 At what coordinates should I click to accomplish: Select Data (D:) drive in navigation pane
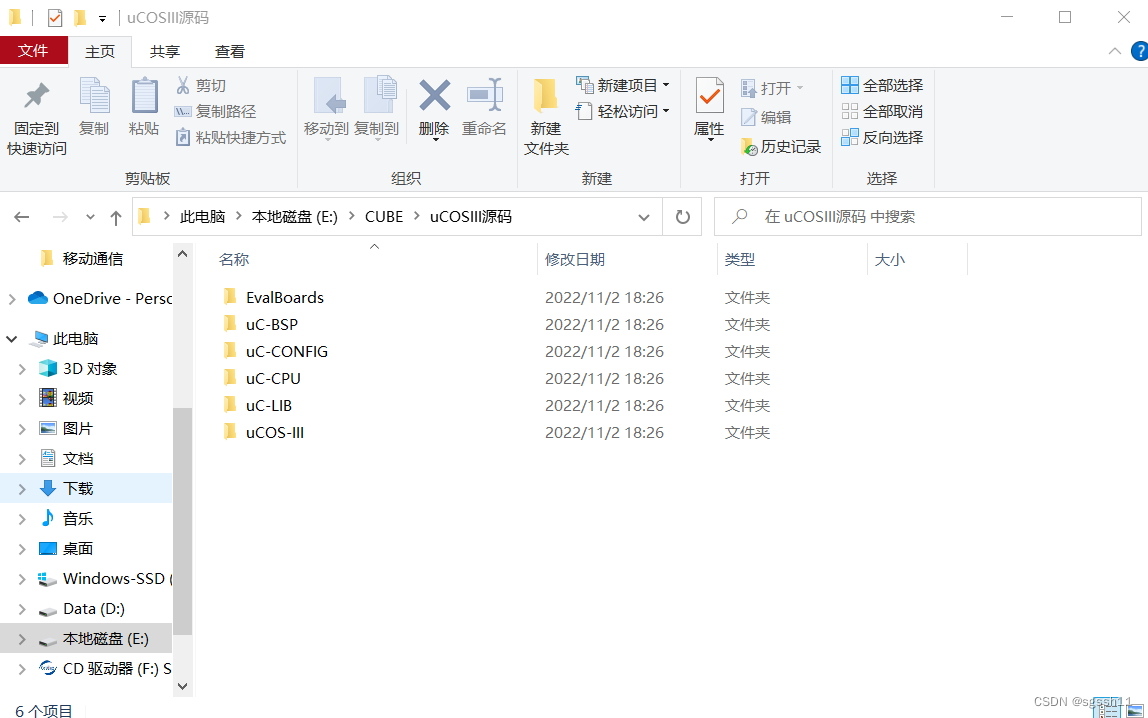tap(93, 609)
